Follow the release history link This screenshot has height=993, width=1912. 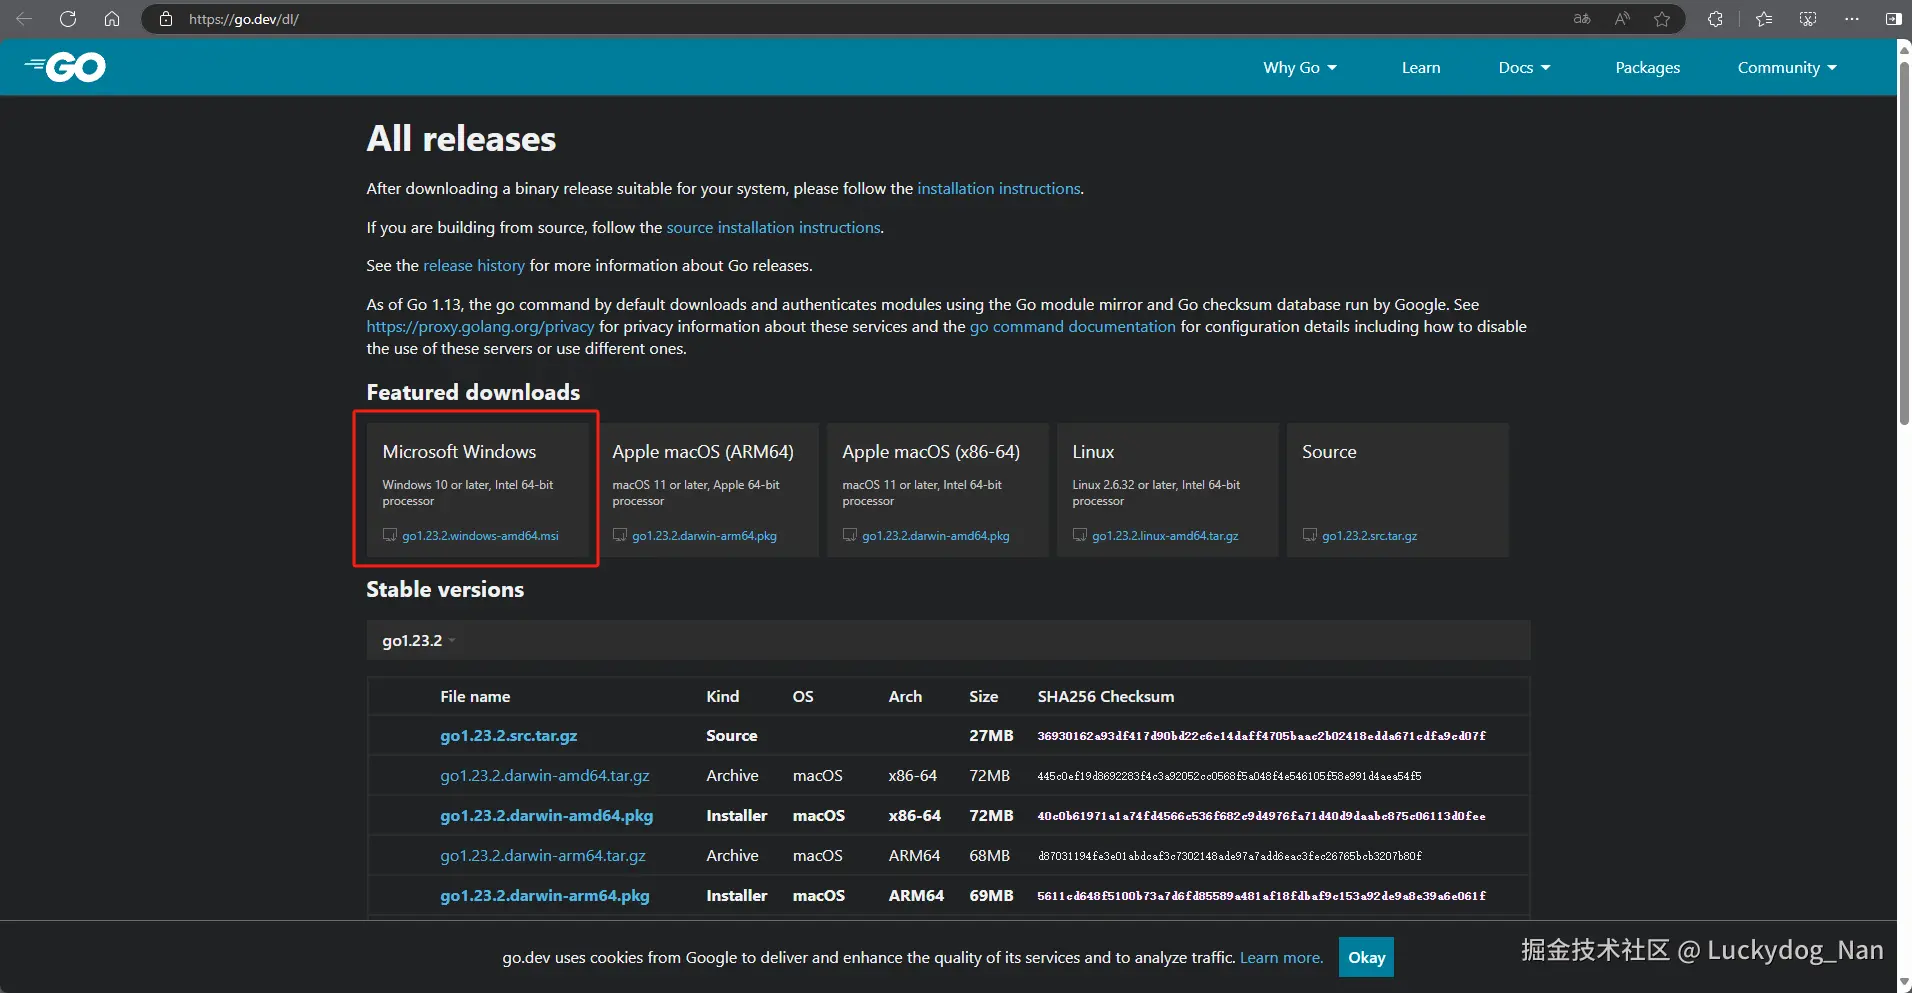pyautogui.click(x=474, y=265)
